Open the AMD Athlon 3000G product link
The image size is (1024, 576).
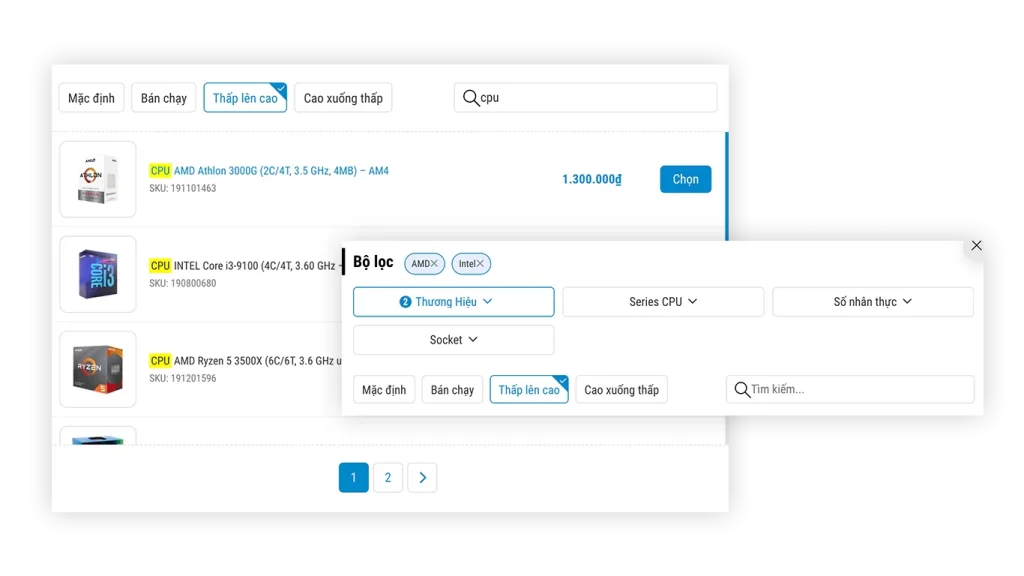pos(280,171)
